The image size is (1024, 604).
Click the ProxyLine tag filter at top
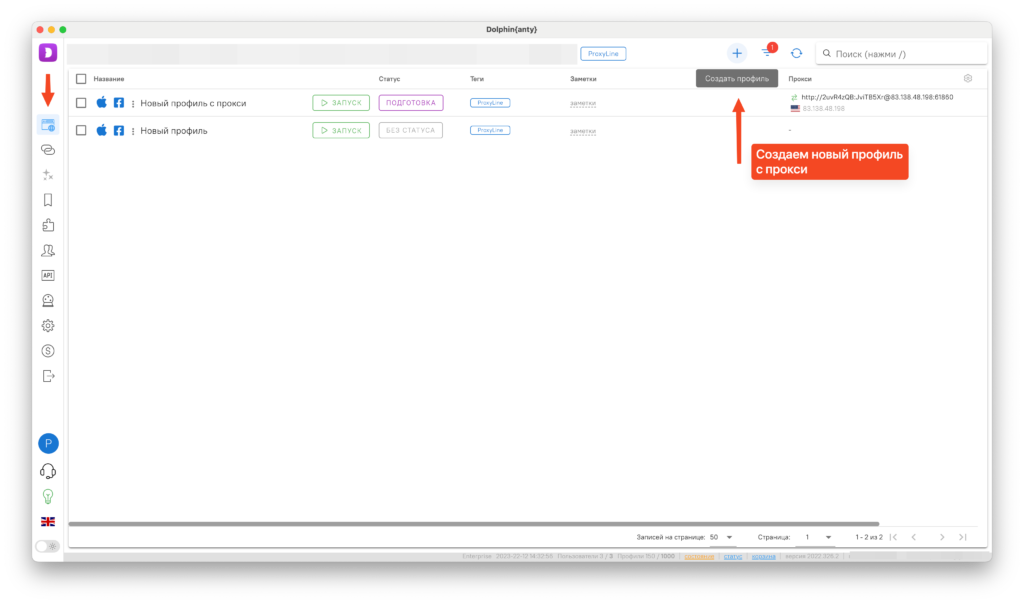click(603, 53)
